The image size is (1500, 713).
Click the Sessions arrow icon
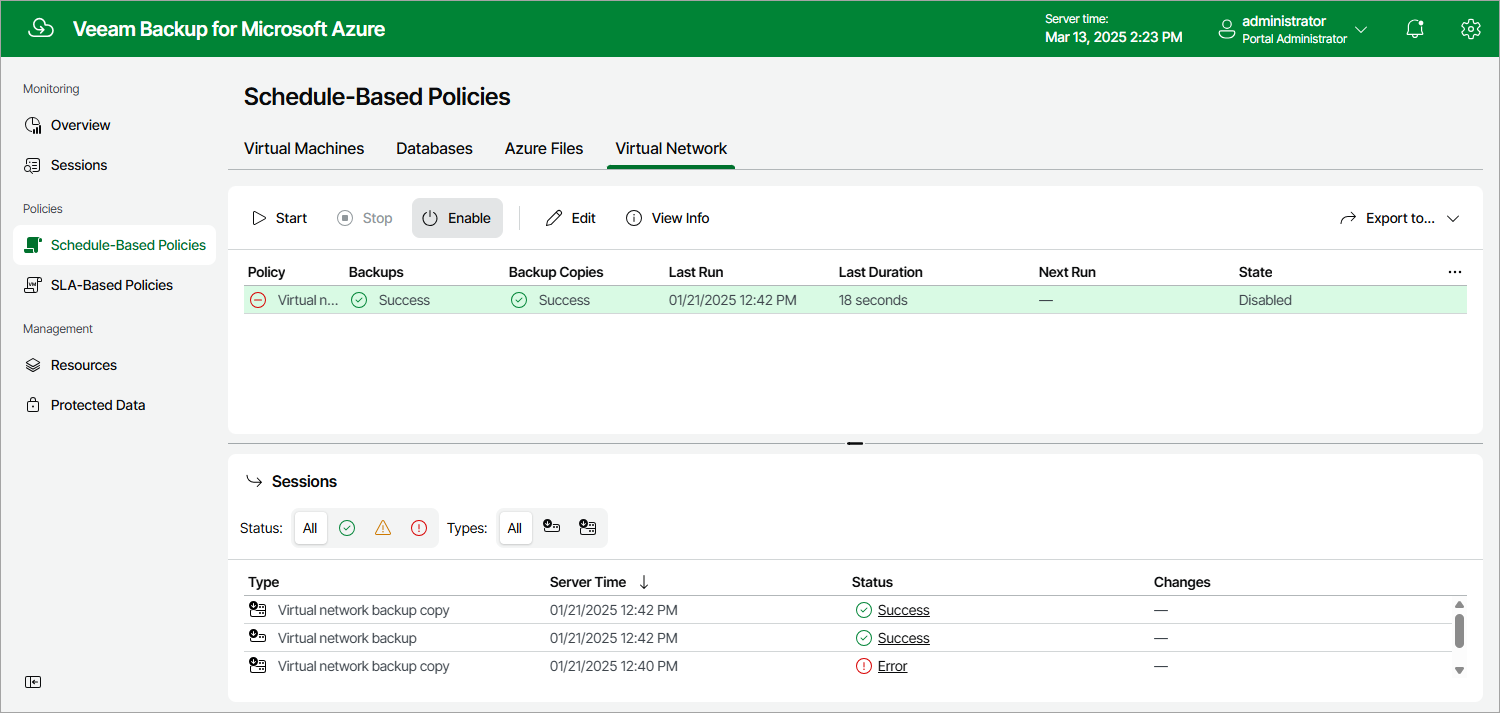pyautogui.click(x=254, y=482)
